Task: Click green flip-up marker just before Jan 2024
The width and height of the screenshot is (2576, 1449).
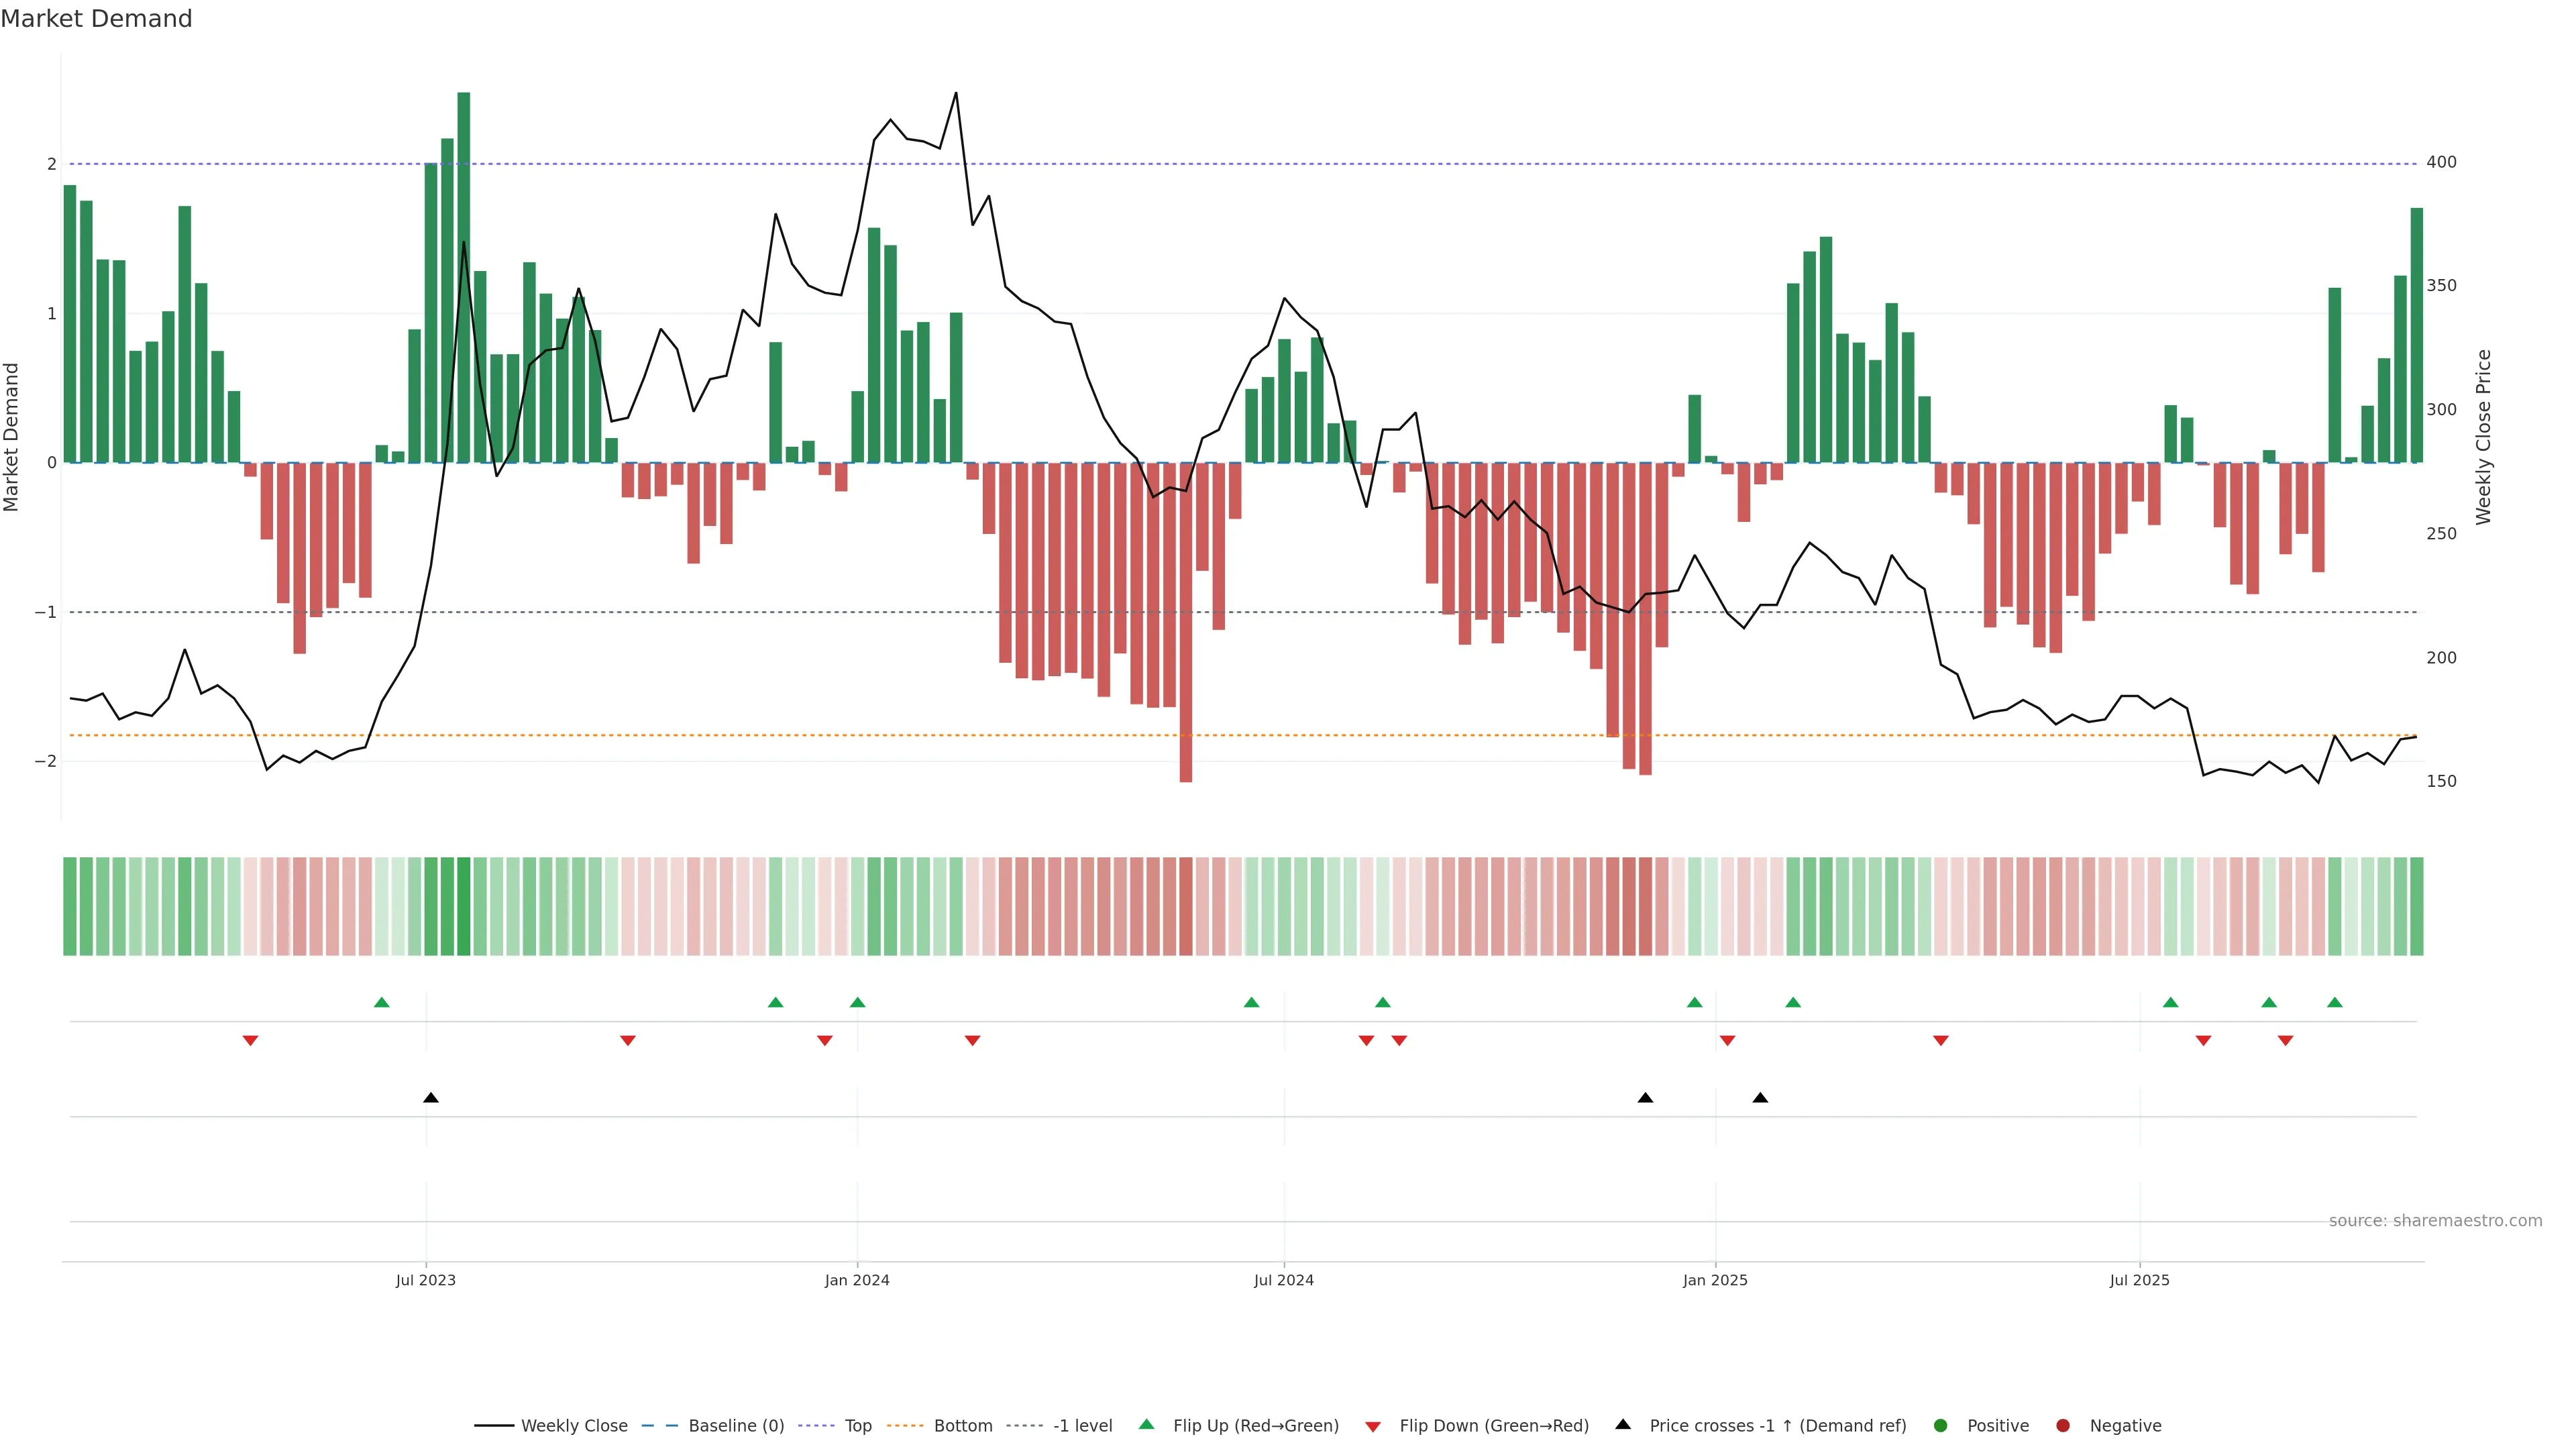Action: [x=857, y=1002]
